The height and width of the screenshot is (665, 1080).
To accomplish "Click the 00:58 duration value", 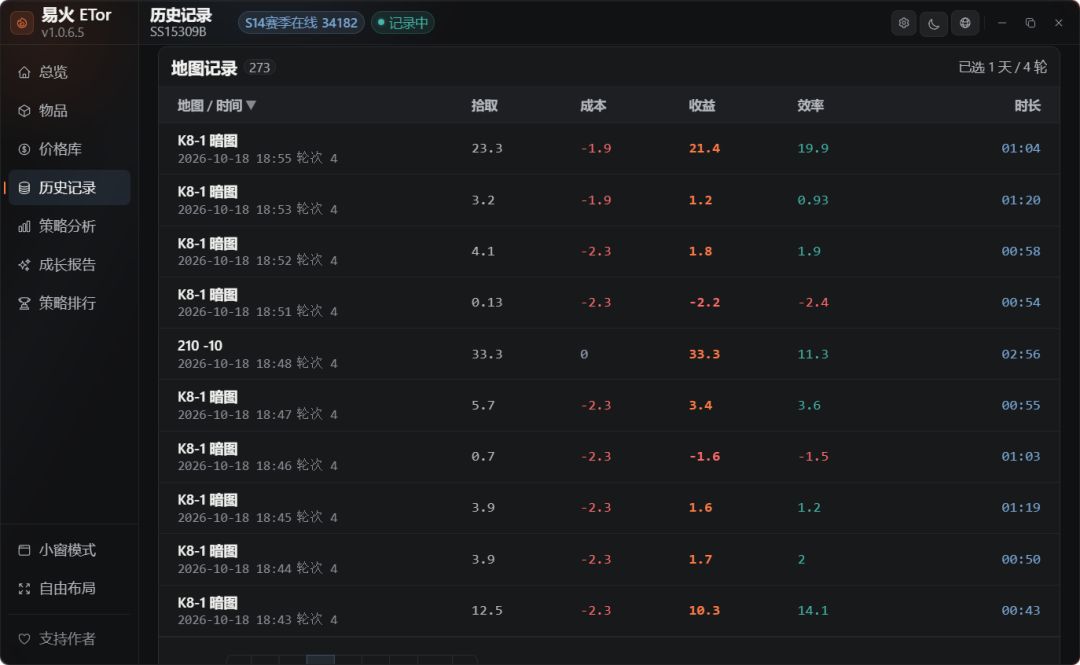I will point(1021,251).
